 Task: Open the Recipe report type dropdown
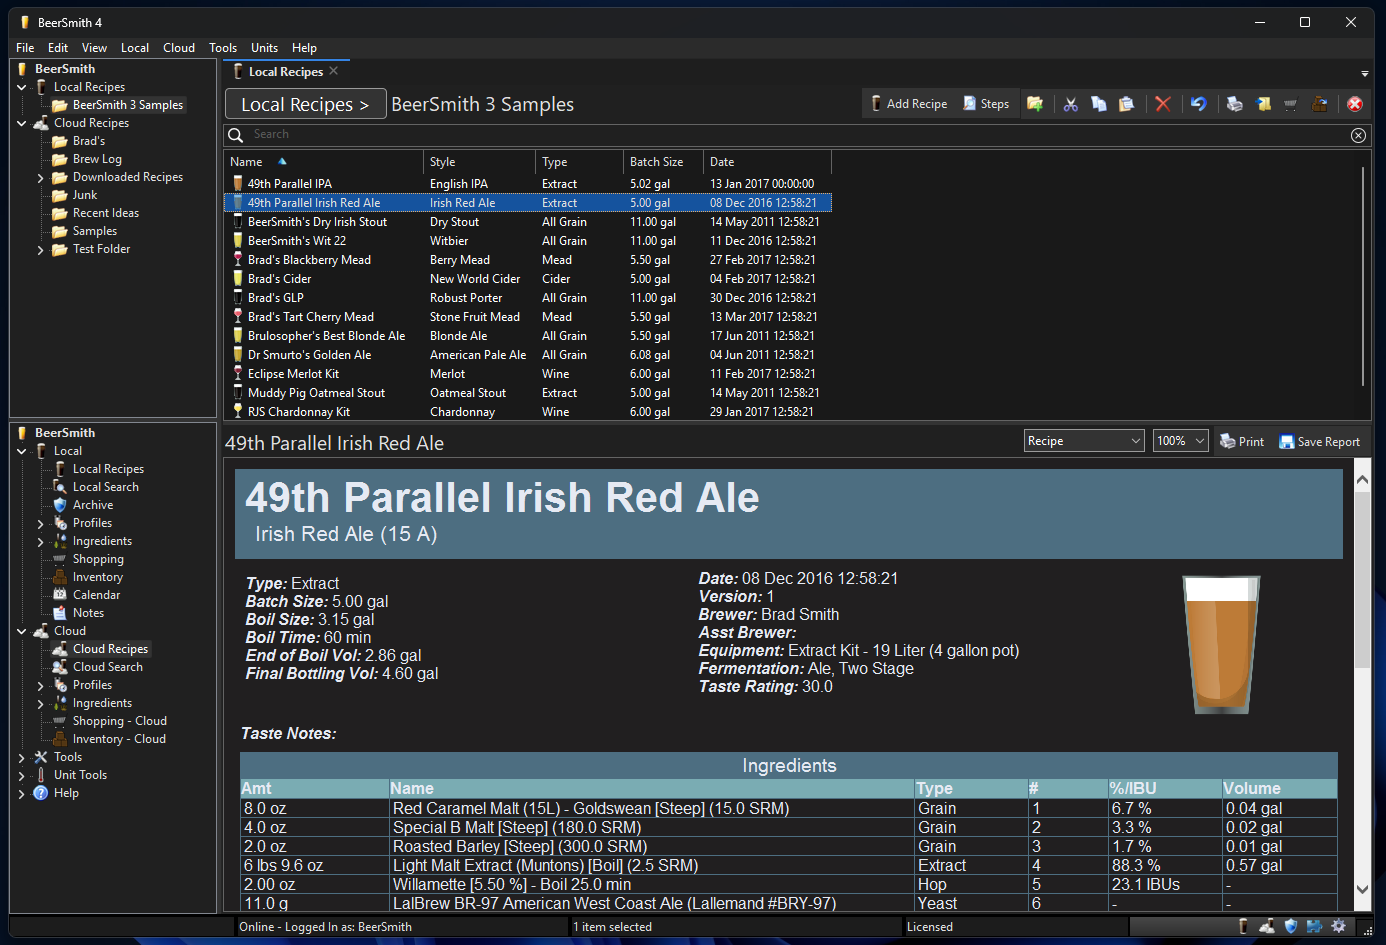pos(1084,441)
